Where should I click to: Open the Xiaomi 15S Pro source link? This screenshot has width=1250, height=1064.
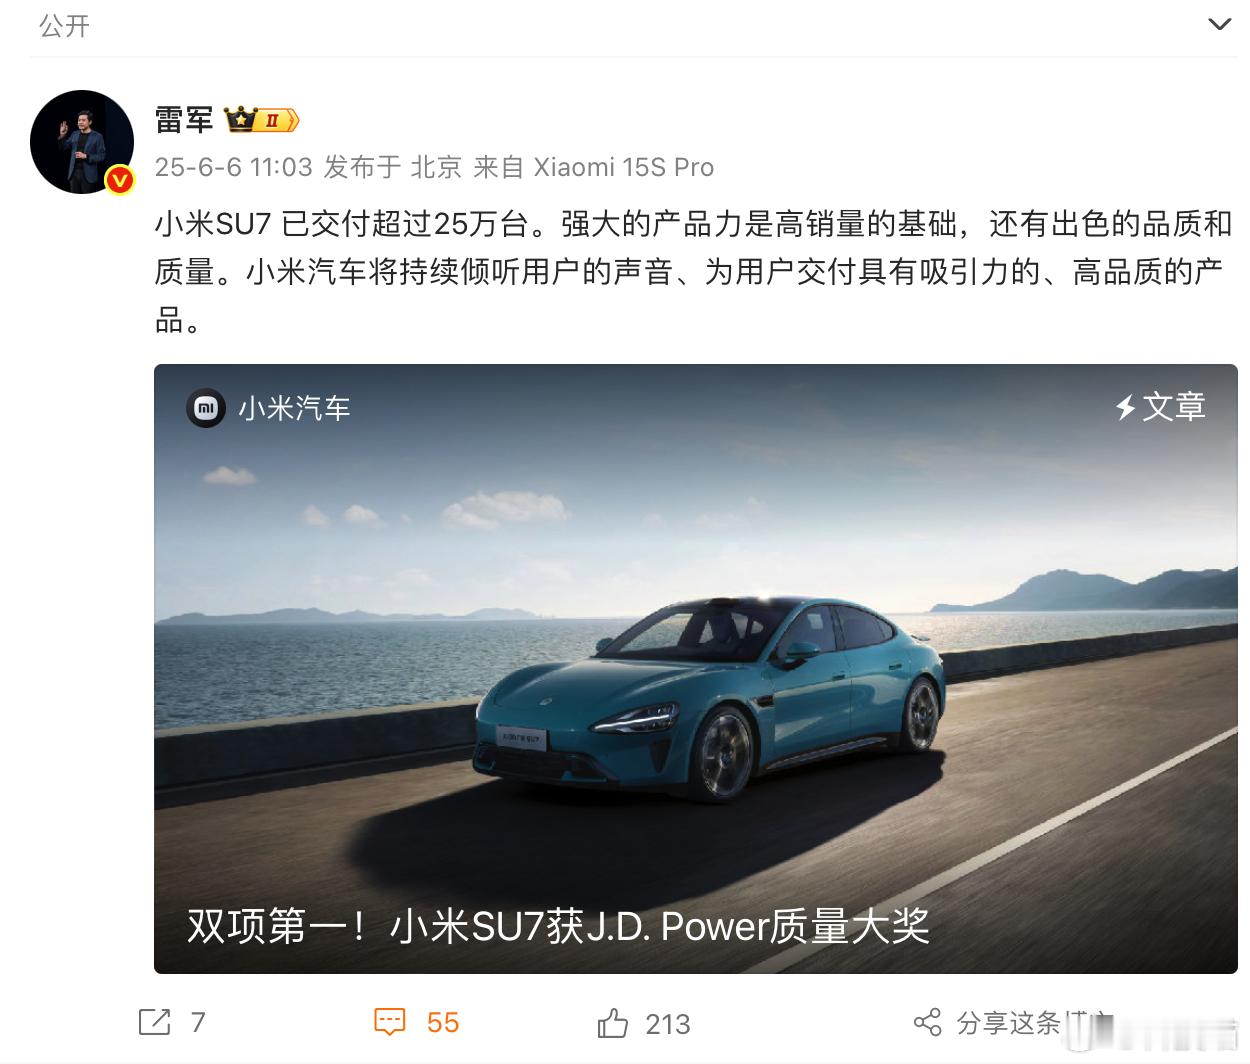click(x=623, y=167)
